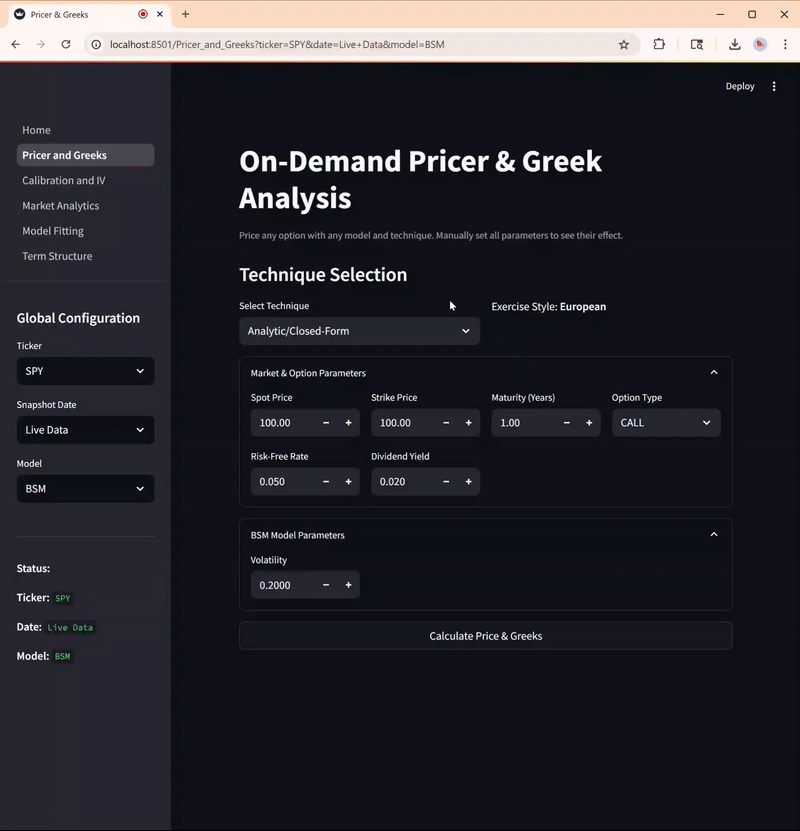Open the Model BSM dropdown

[x=85, y=489]
